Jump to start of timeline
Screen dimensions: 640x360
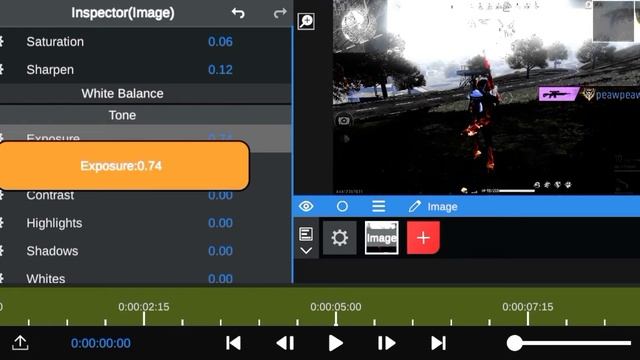point(233,343)
